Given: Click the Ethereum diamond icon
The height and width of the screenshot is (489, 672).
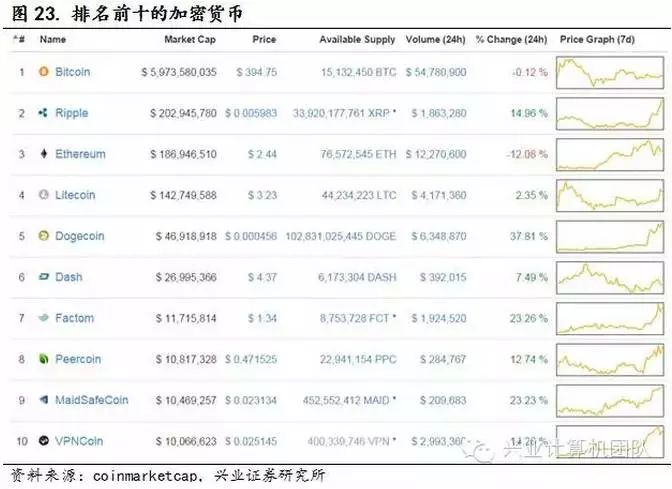Looking at the screenshot, I should pyautogui.click(x=44, y=153).
